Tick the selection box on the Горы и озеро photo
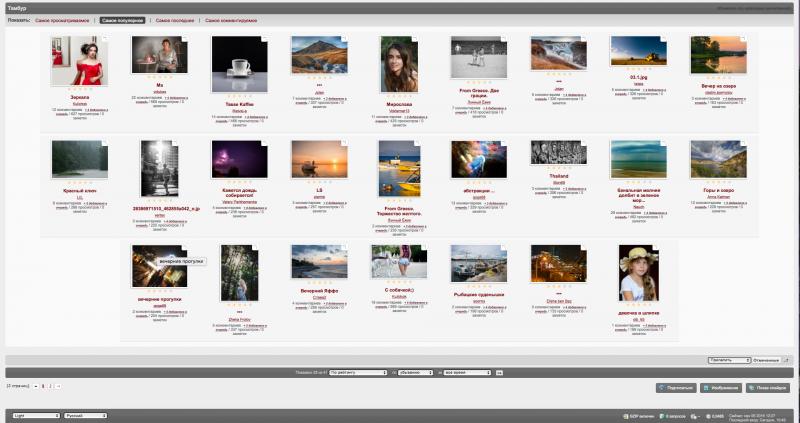Viewport: 800px width, 423px height. coord(744,143)
